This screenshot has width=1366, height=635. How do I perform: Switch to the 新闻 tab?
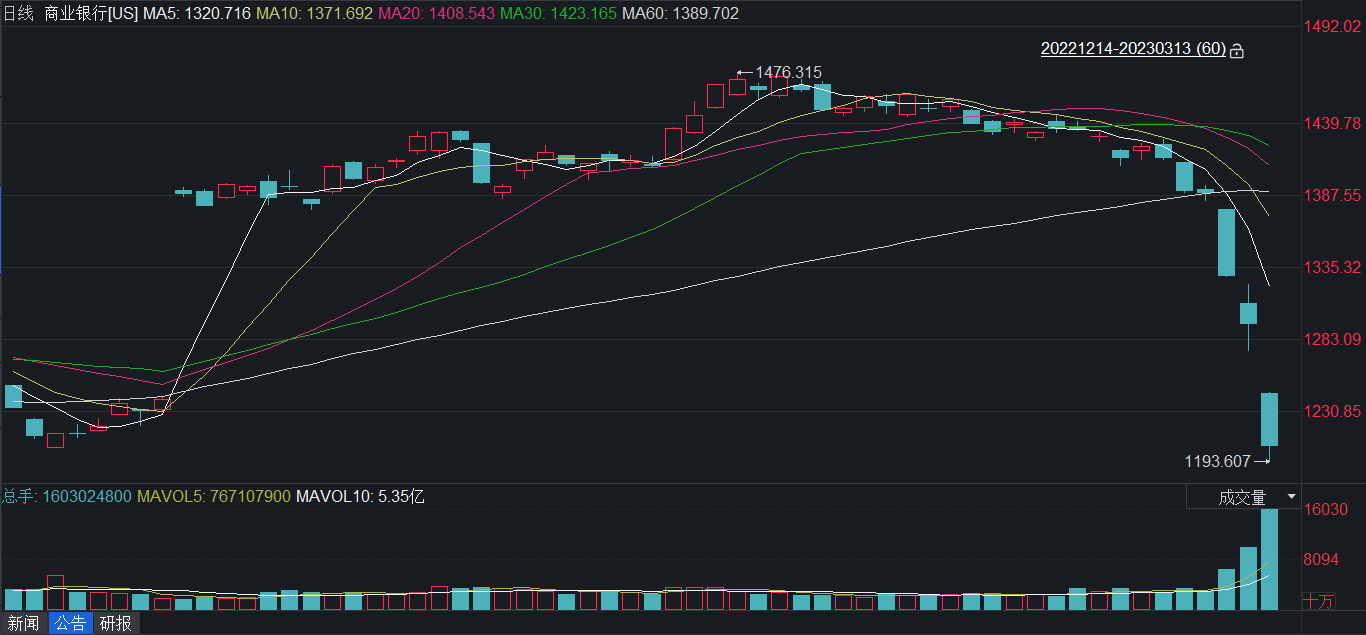(x=22, y=624)
